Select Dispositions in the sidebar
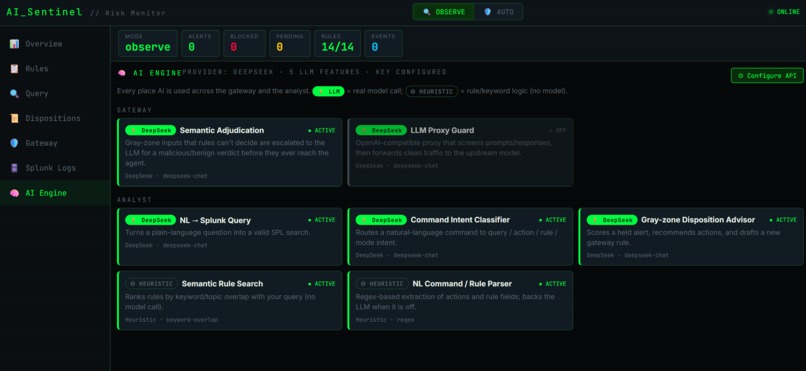The image size is (806, 371). point(55,118)
